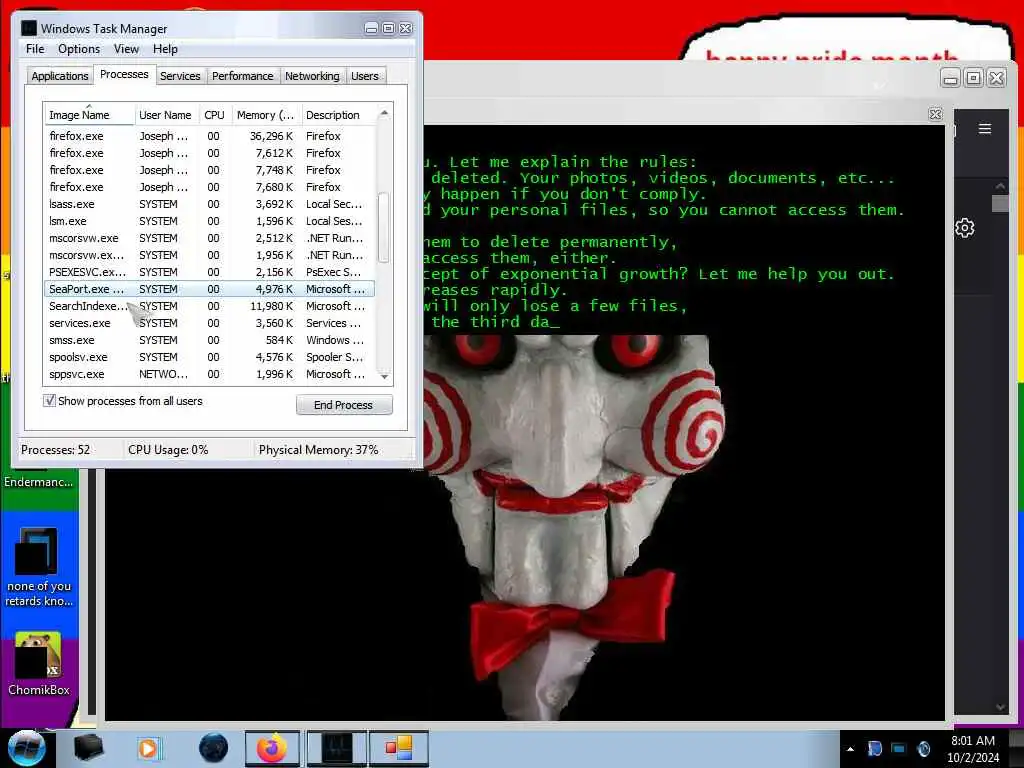Switch to the Performance tab
1024x768 pixels.
click(242, 76)
